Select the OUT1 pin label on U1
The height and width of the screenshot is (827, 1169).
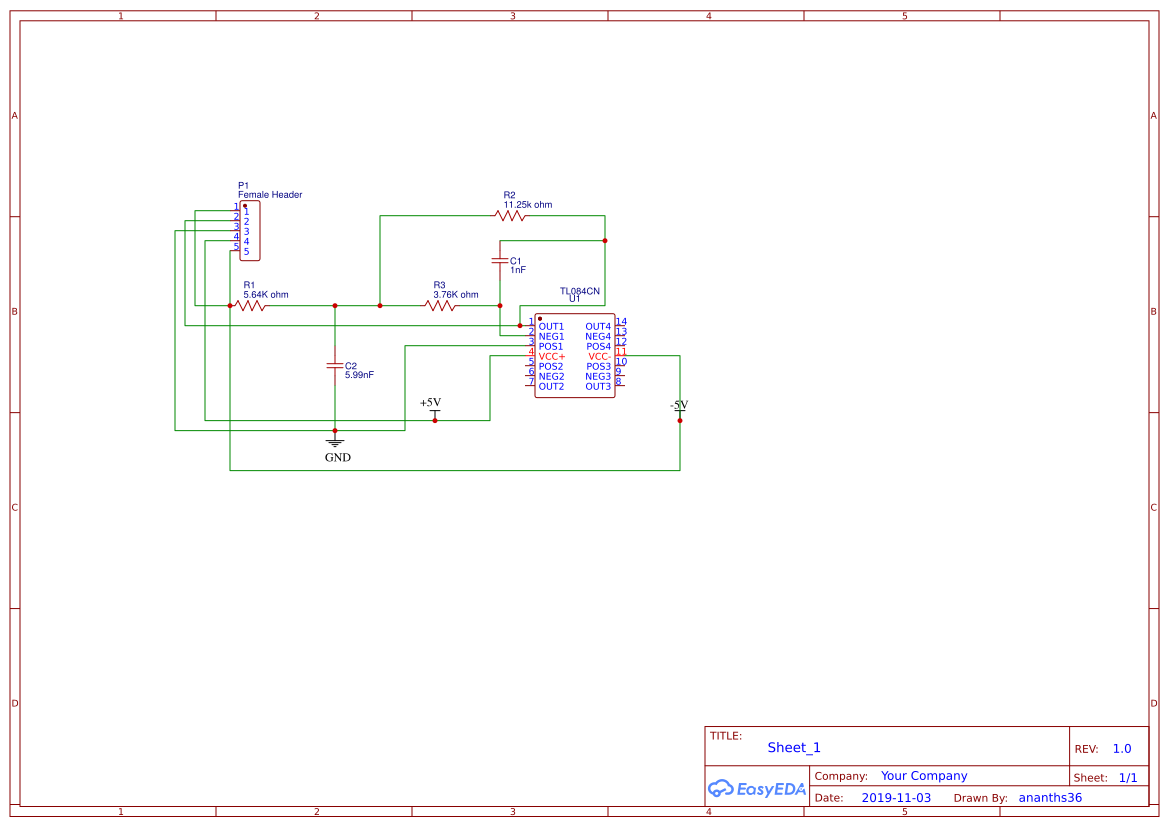551,327
